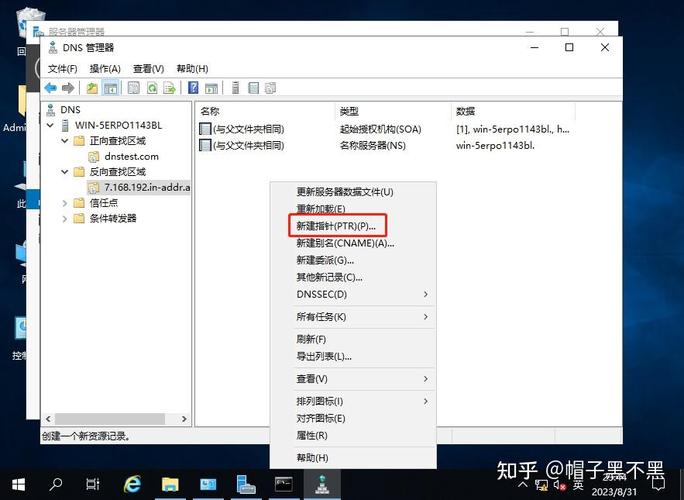
Task: Click the DNS root node icon in tree
Action: click(51, 110)
